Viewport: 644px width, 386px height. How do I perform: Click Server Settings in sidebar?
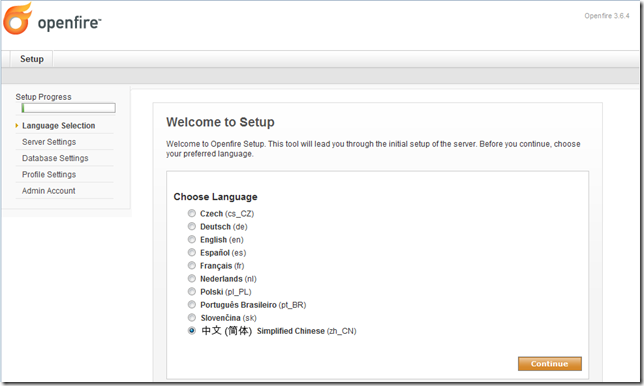click(x=49, y=142)
